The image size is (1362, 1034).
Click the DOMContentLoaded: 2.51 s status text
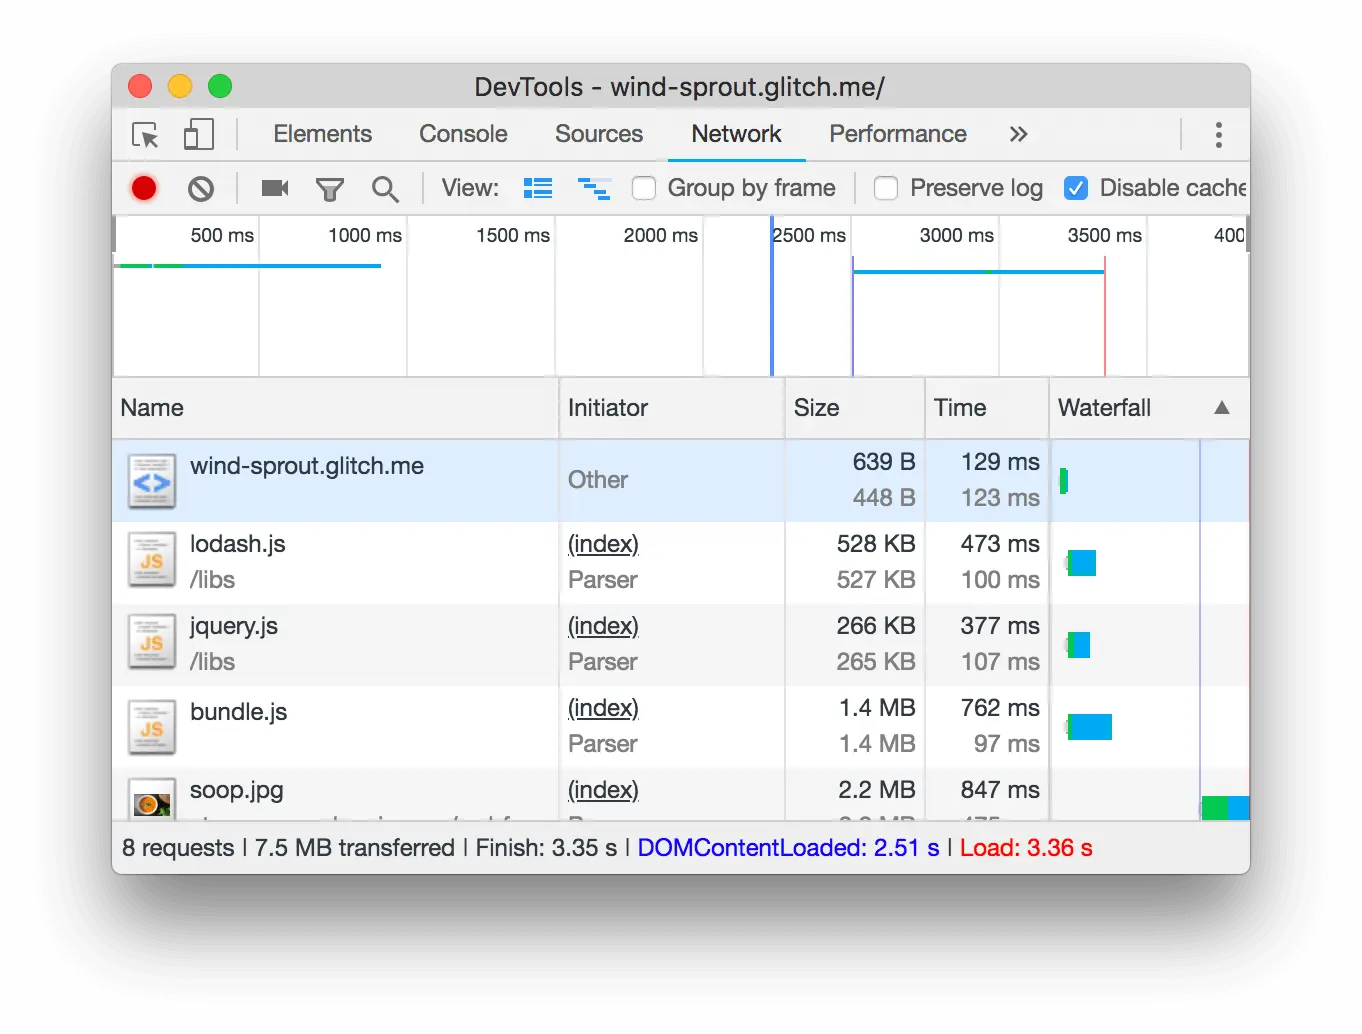(x=788, y=848)
